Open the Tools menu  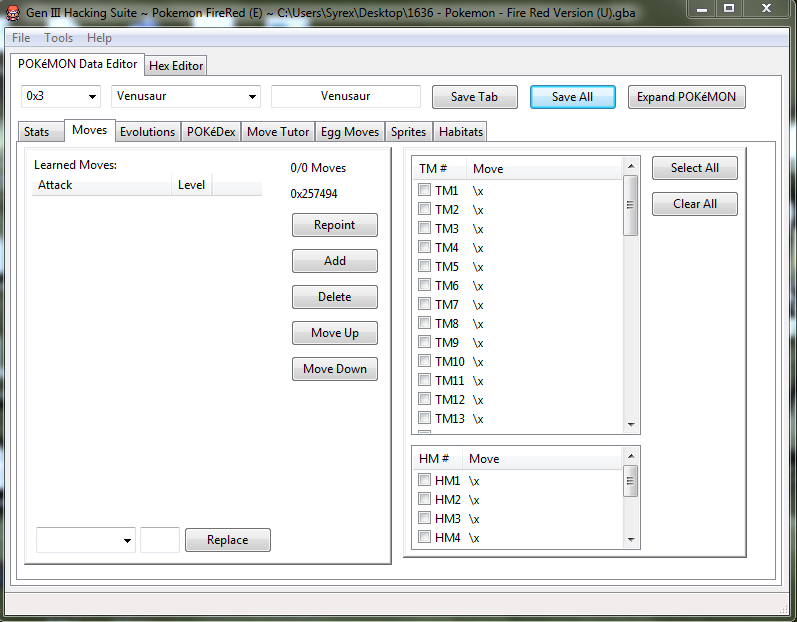[58, 38]
